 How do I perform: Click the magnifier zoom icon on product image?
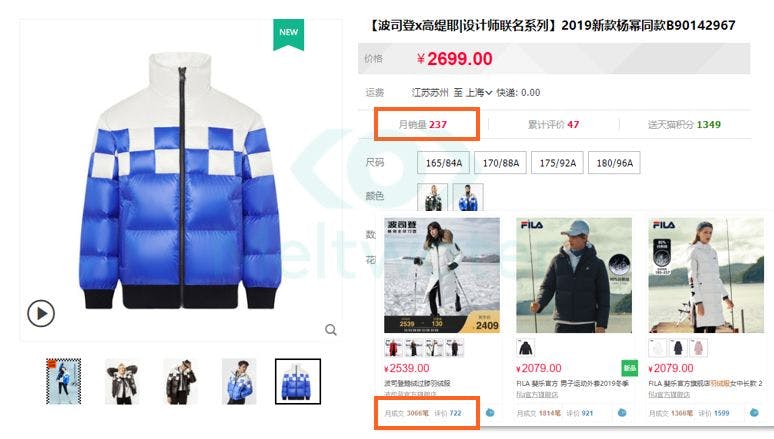[x=331, y=329]
